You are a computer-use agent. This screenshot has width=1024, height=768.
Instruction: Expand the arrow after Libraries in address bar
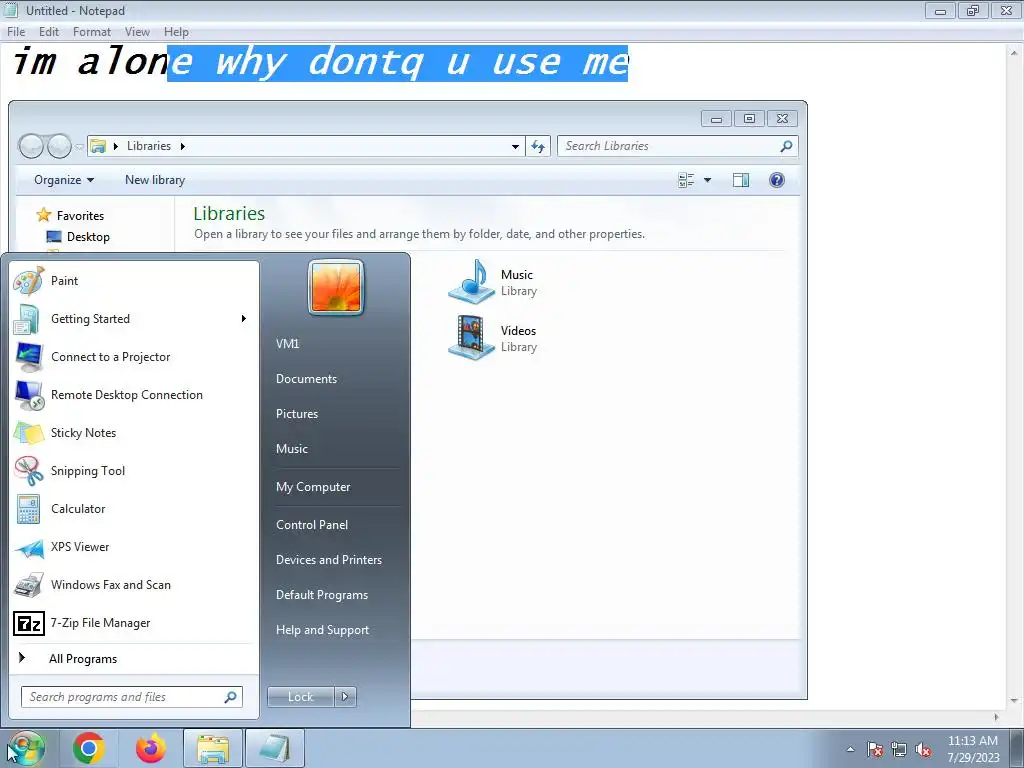183,146
